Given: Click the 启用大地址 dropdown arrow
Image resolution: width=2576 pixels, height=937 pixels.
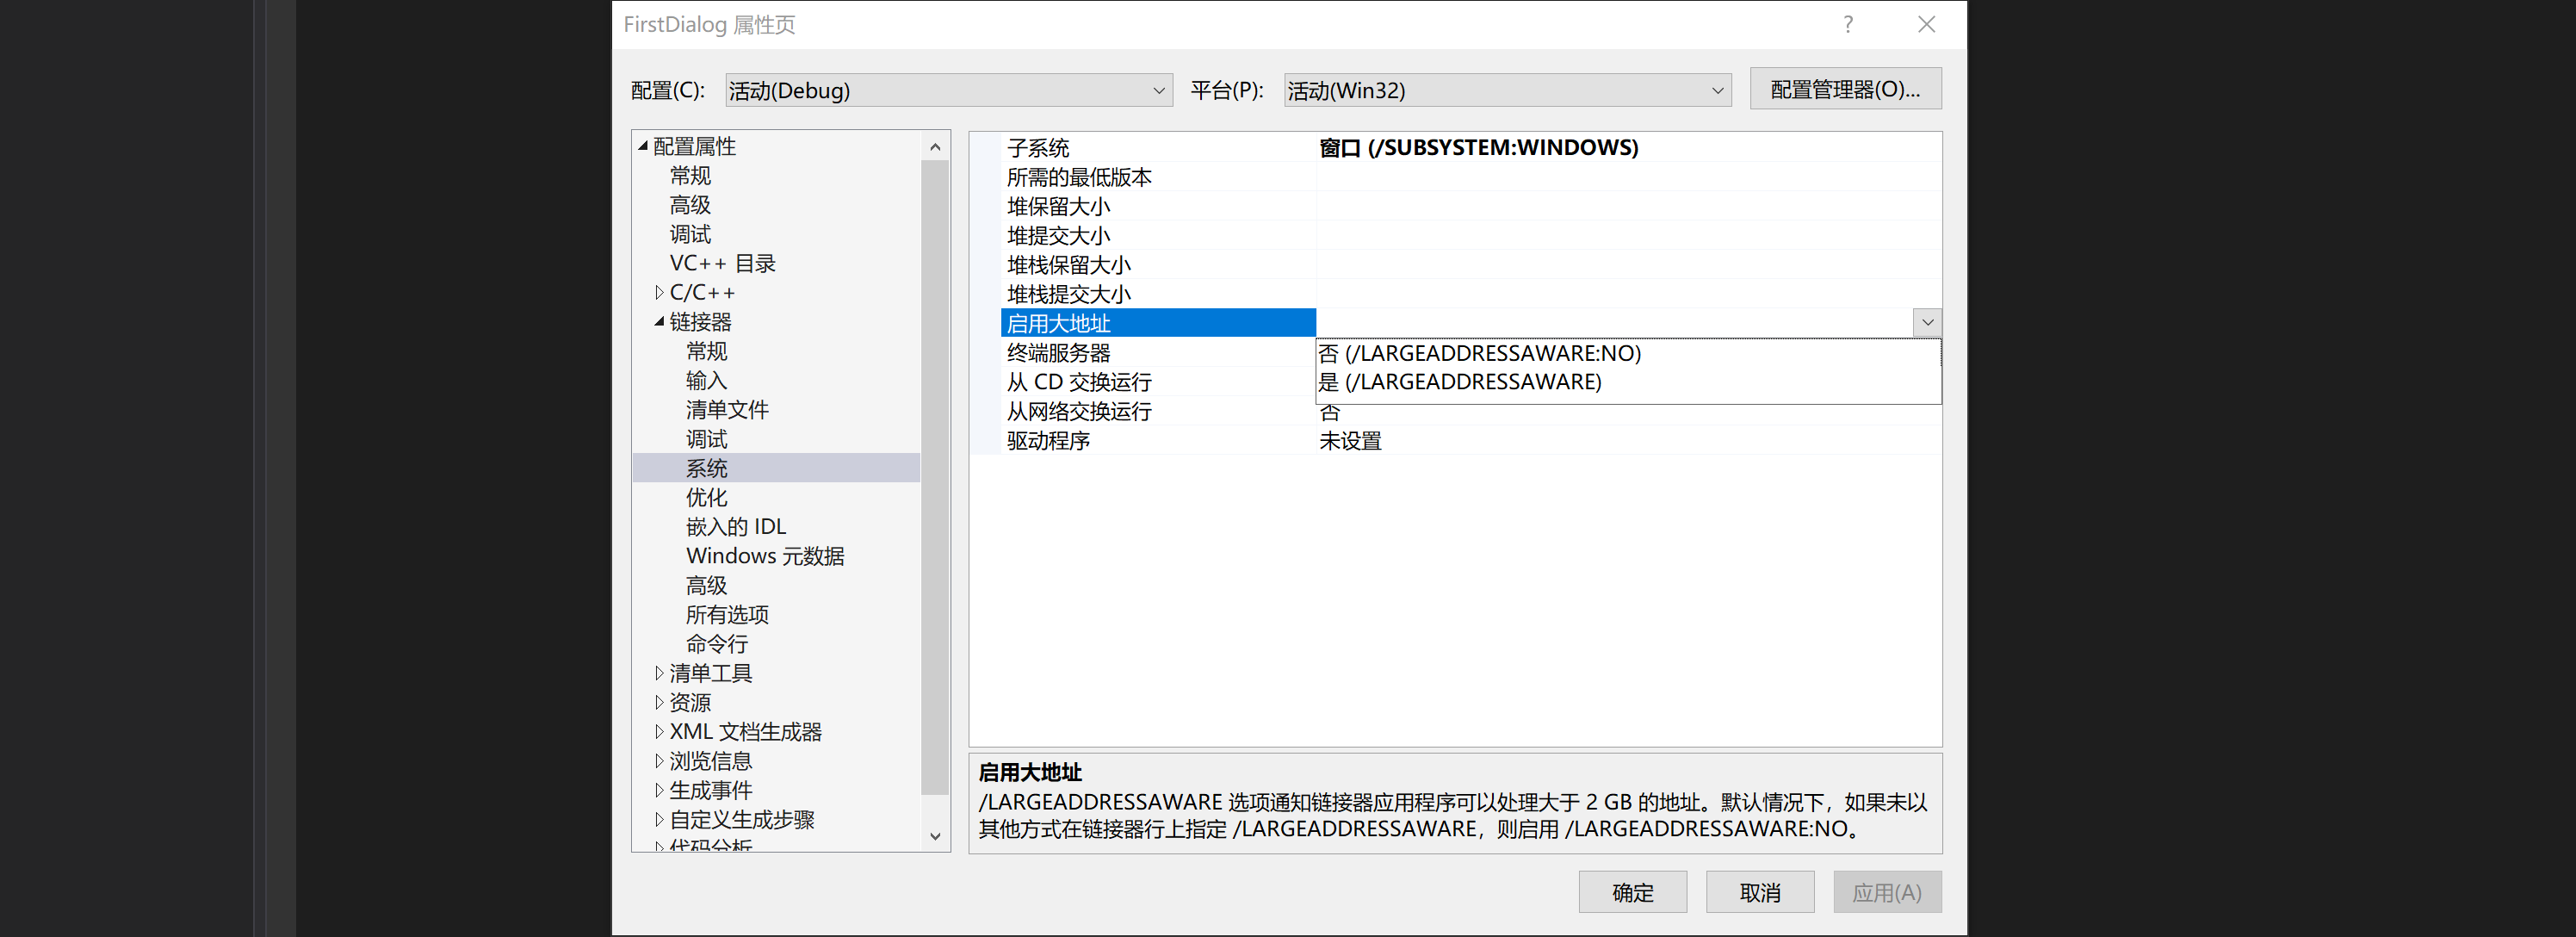Looking at the screenshot, I should click(x=1927, y=323).
